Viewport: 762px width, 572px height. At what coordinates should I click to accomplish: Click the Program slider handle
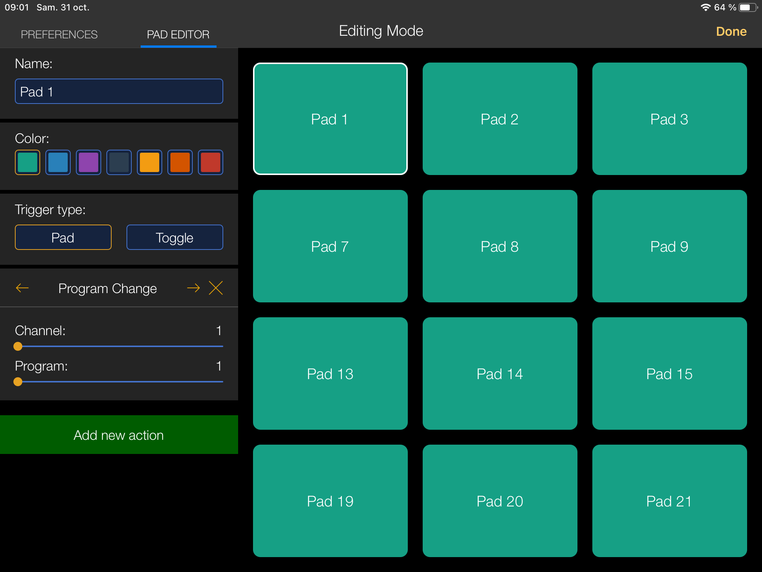pyautogui.click(x=18, y=381)
